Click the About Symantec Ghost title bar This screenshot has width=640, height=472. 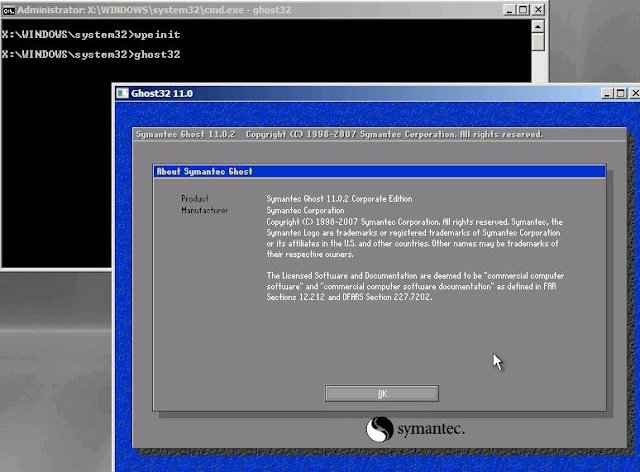[380, 171]
